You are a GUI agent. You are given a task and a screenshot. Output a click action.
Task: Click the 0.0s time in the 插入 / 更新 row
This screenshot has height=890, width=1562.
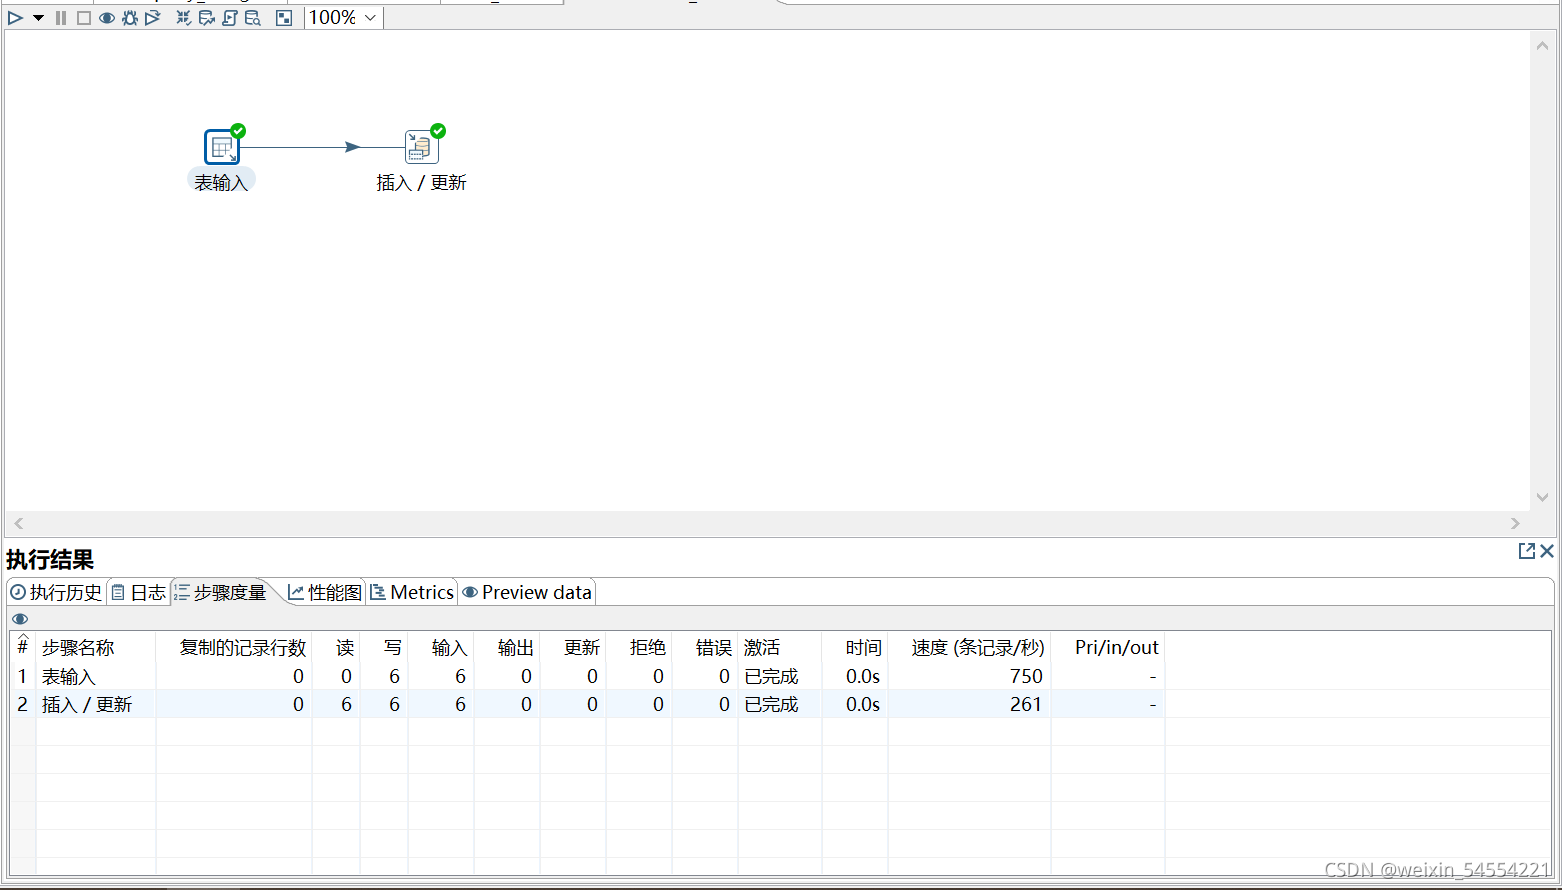click(863, 705)
